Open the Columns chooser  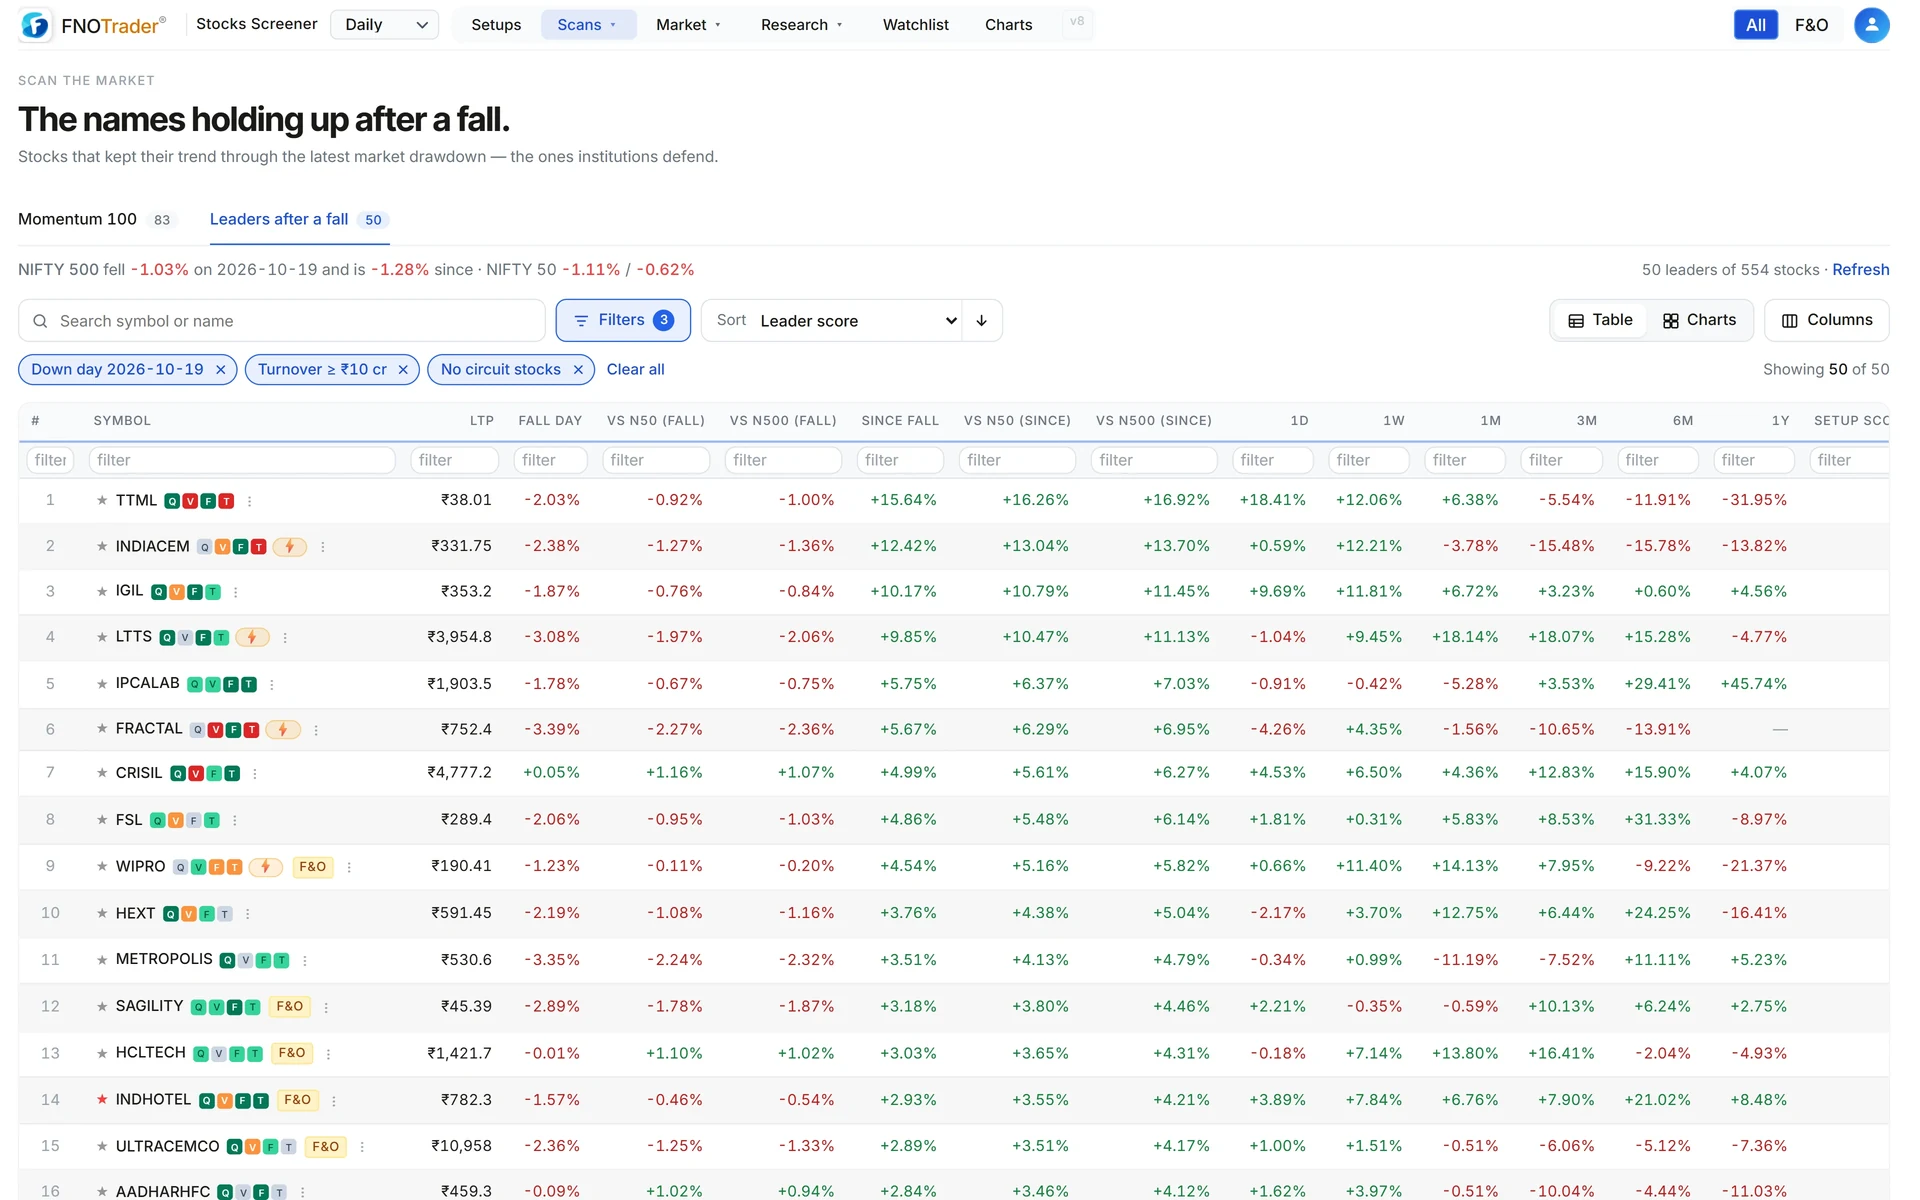click(1827, 320)
